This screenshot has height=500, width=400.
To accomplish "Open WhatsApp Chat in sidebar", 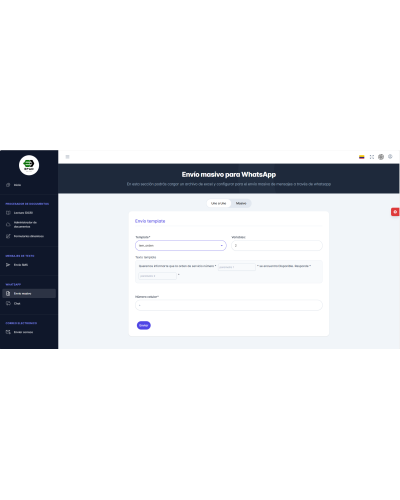I will (13, 303).
